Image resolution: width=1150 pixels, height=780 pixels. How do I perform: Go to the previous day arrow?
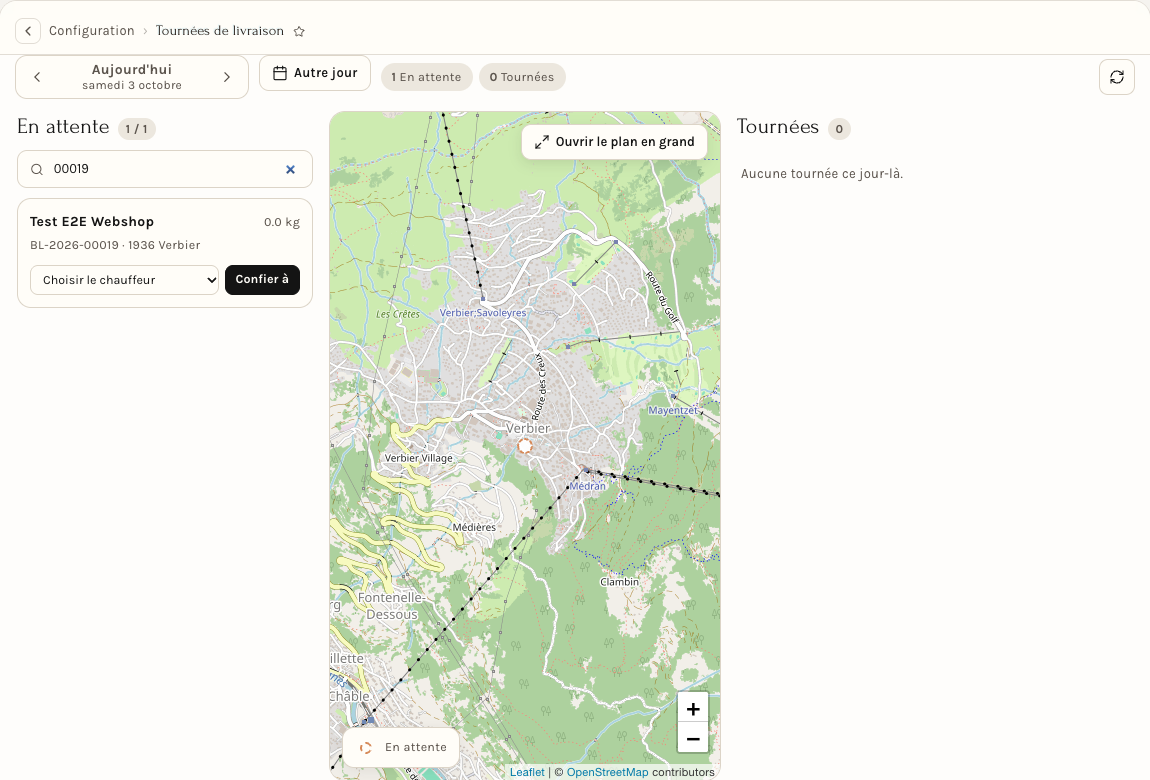coord(37,77)
